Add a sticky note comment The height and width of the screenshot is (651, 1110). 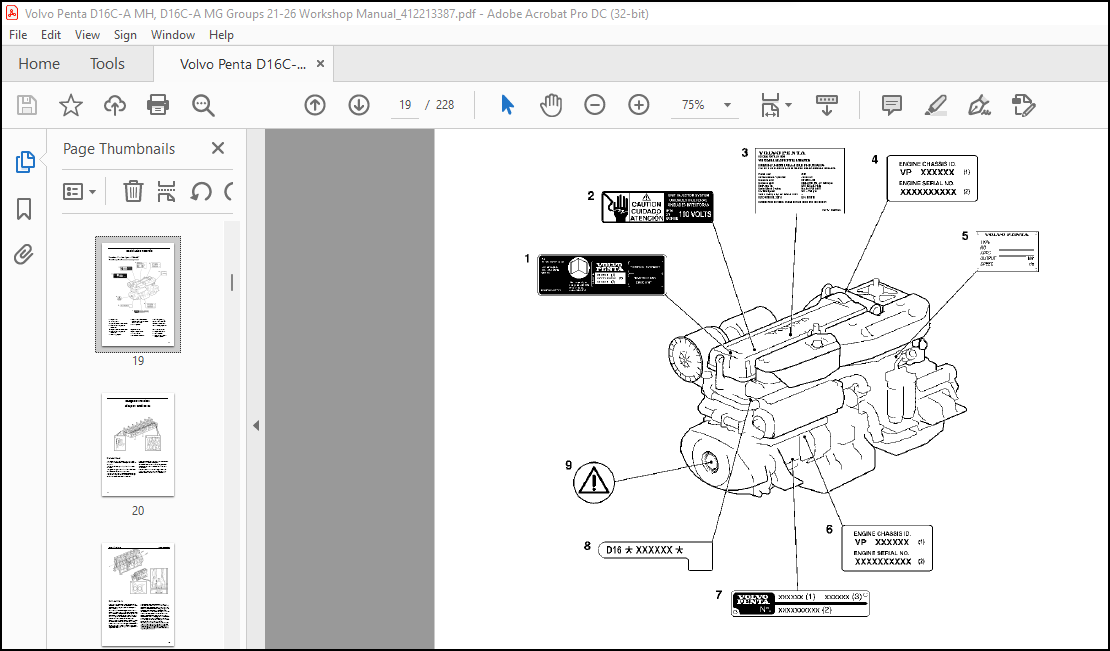pyautogui.click(x=891, y=105)
